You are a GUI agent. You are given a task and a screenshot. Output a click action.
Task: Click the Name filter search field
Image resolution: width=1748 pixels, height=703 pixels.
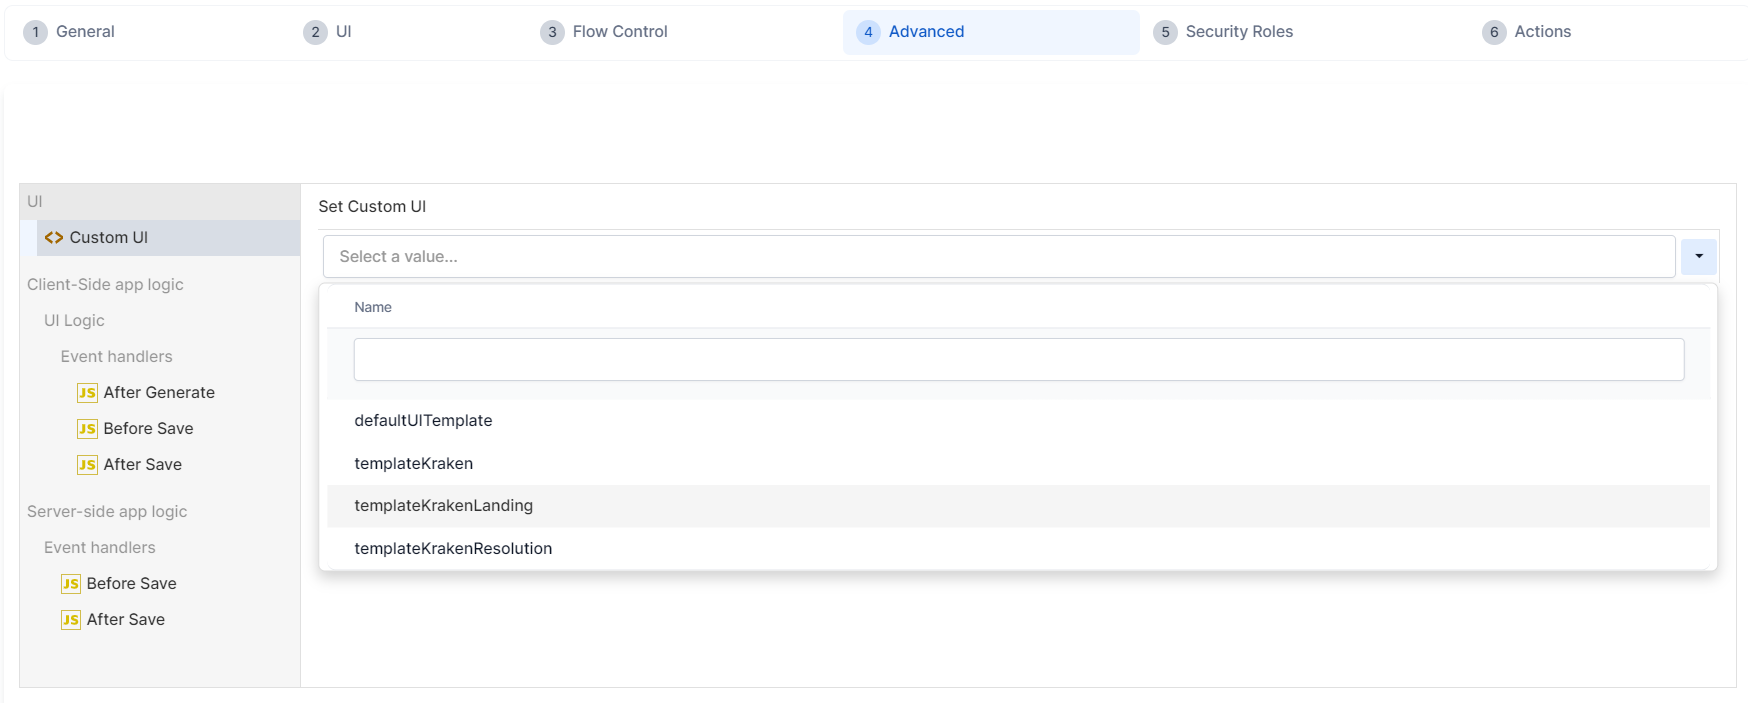[x=1018, y=360]
